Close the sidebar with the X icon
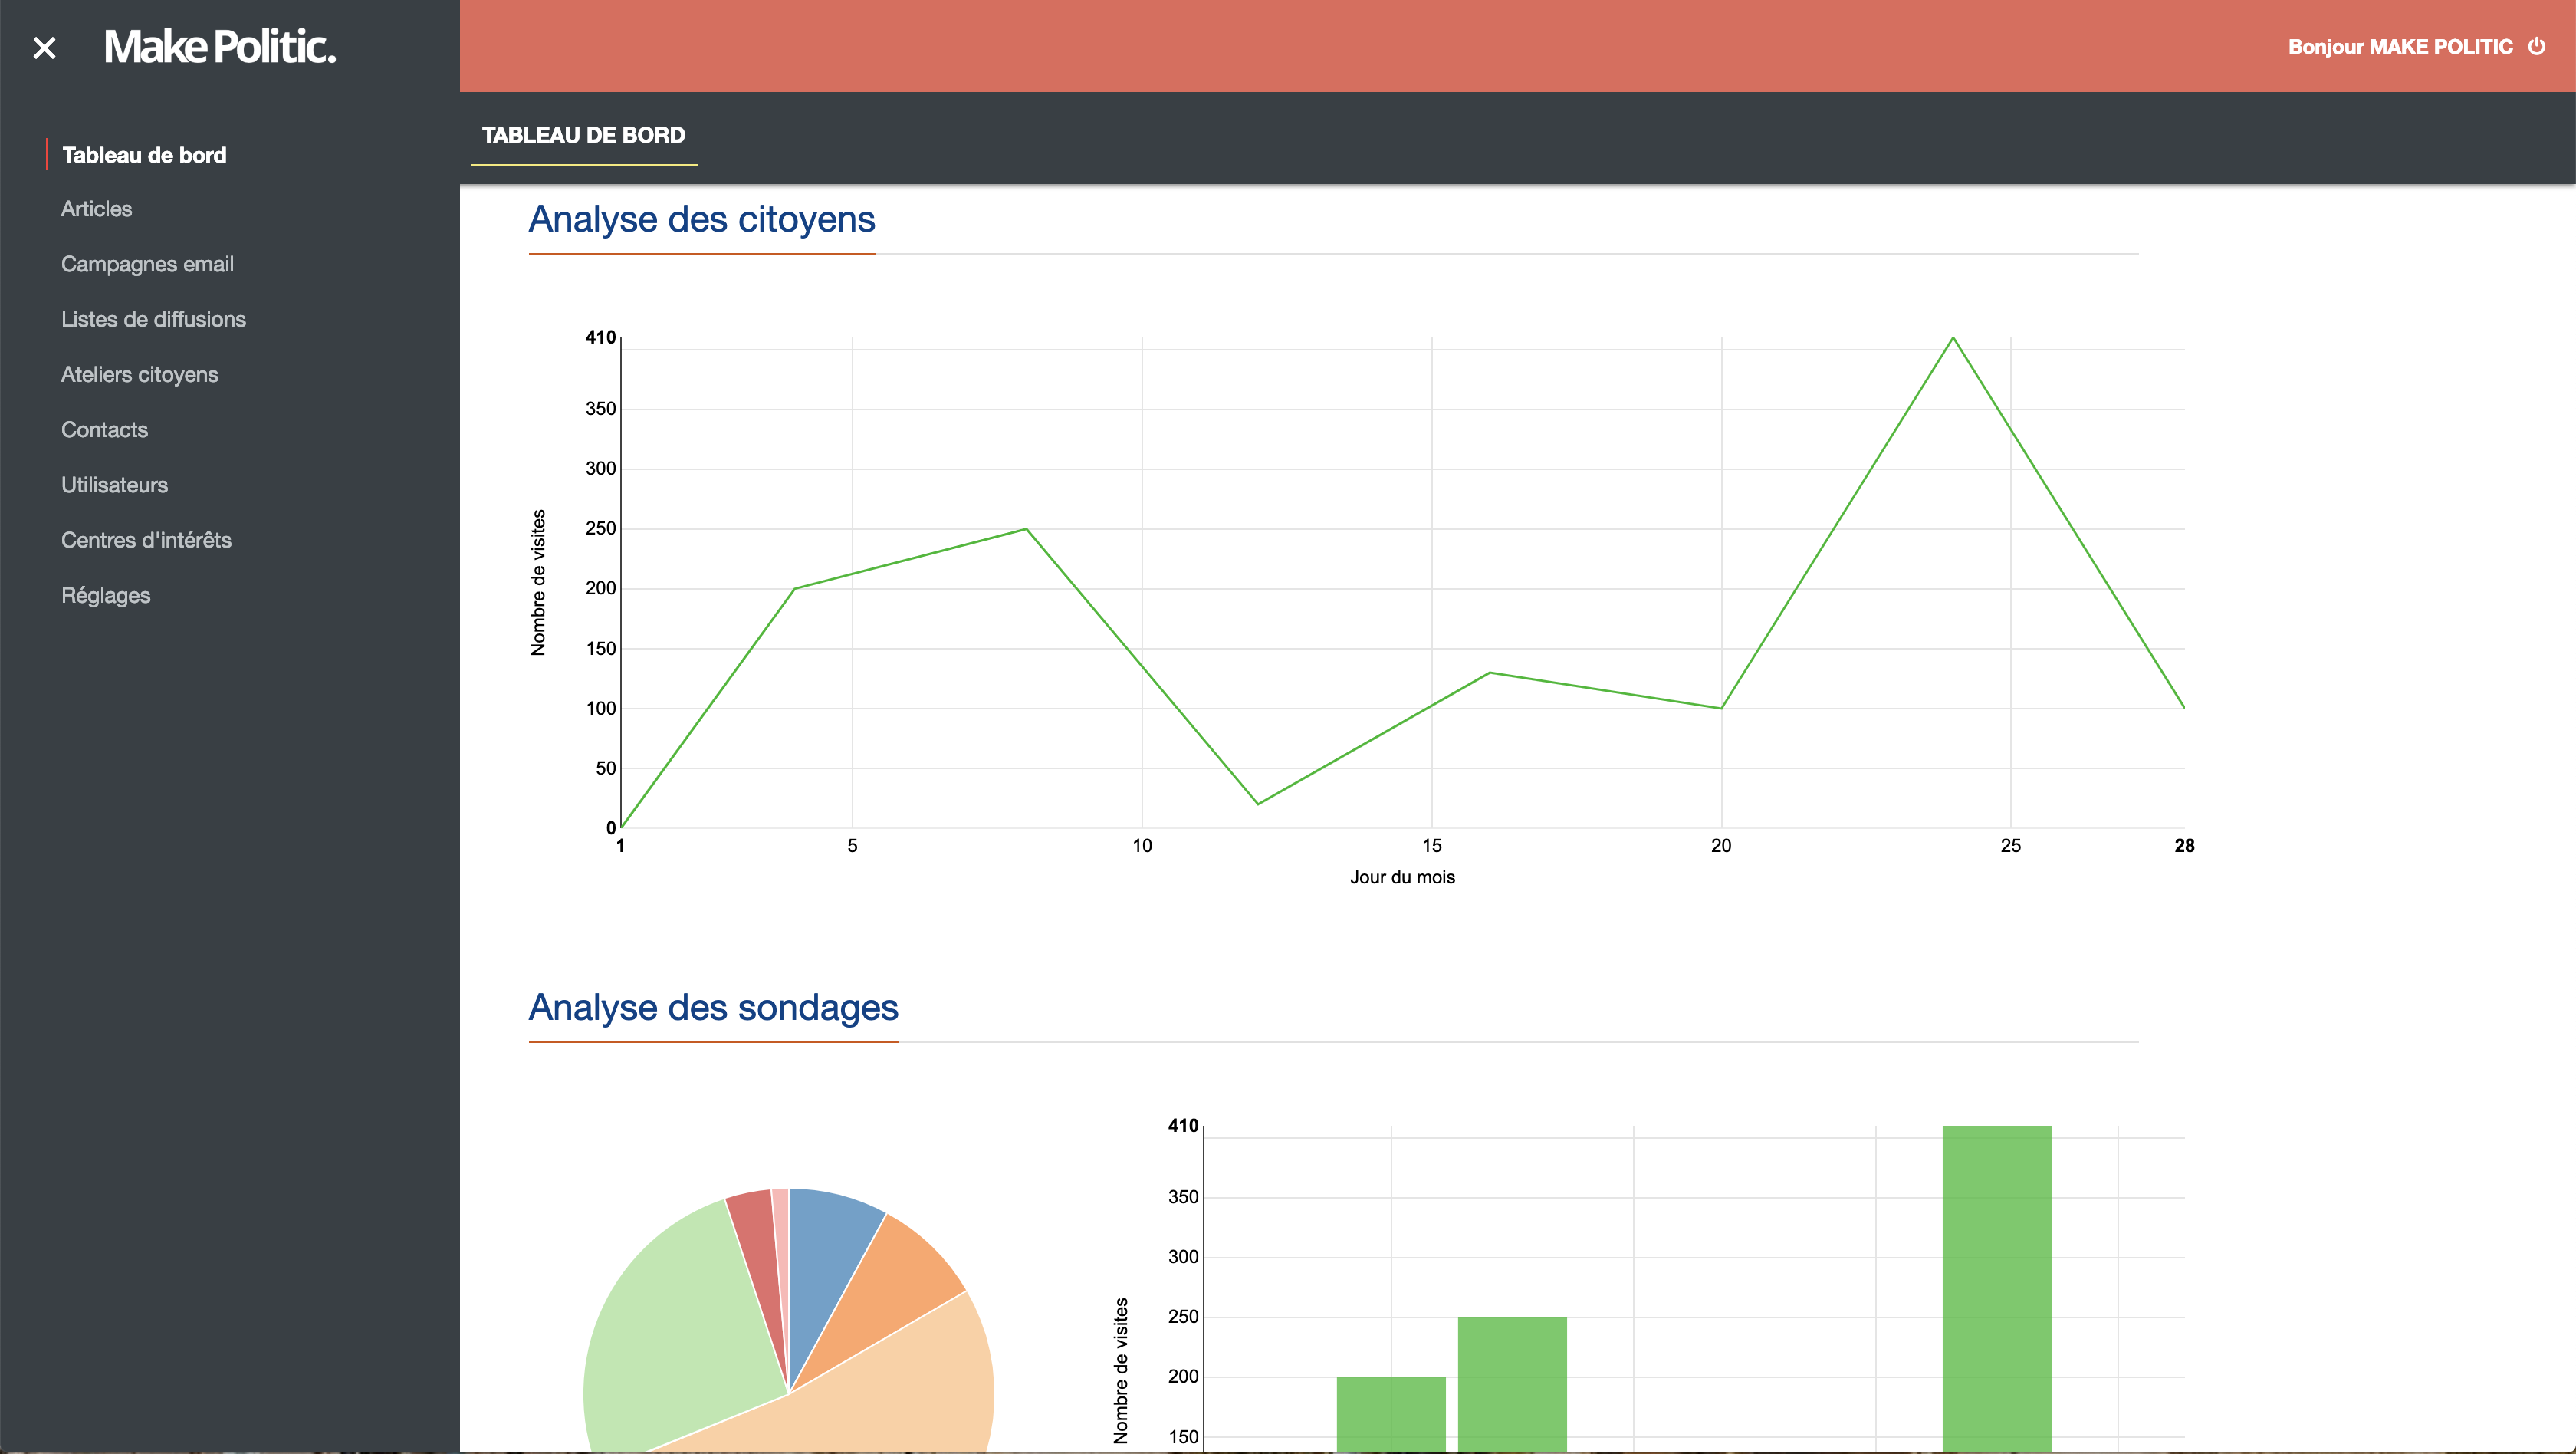The width and height of the screenshot is (2576, 1454). click(x=44, y=47)
